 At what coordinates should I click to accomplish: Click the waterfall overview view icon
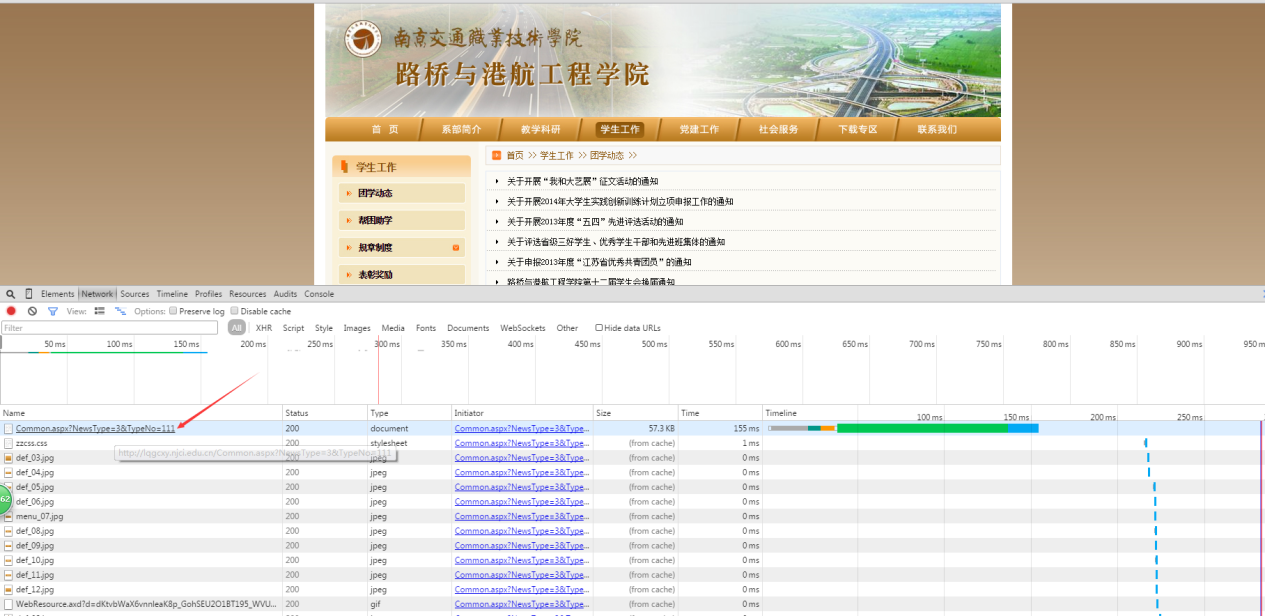pos(120,311)
